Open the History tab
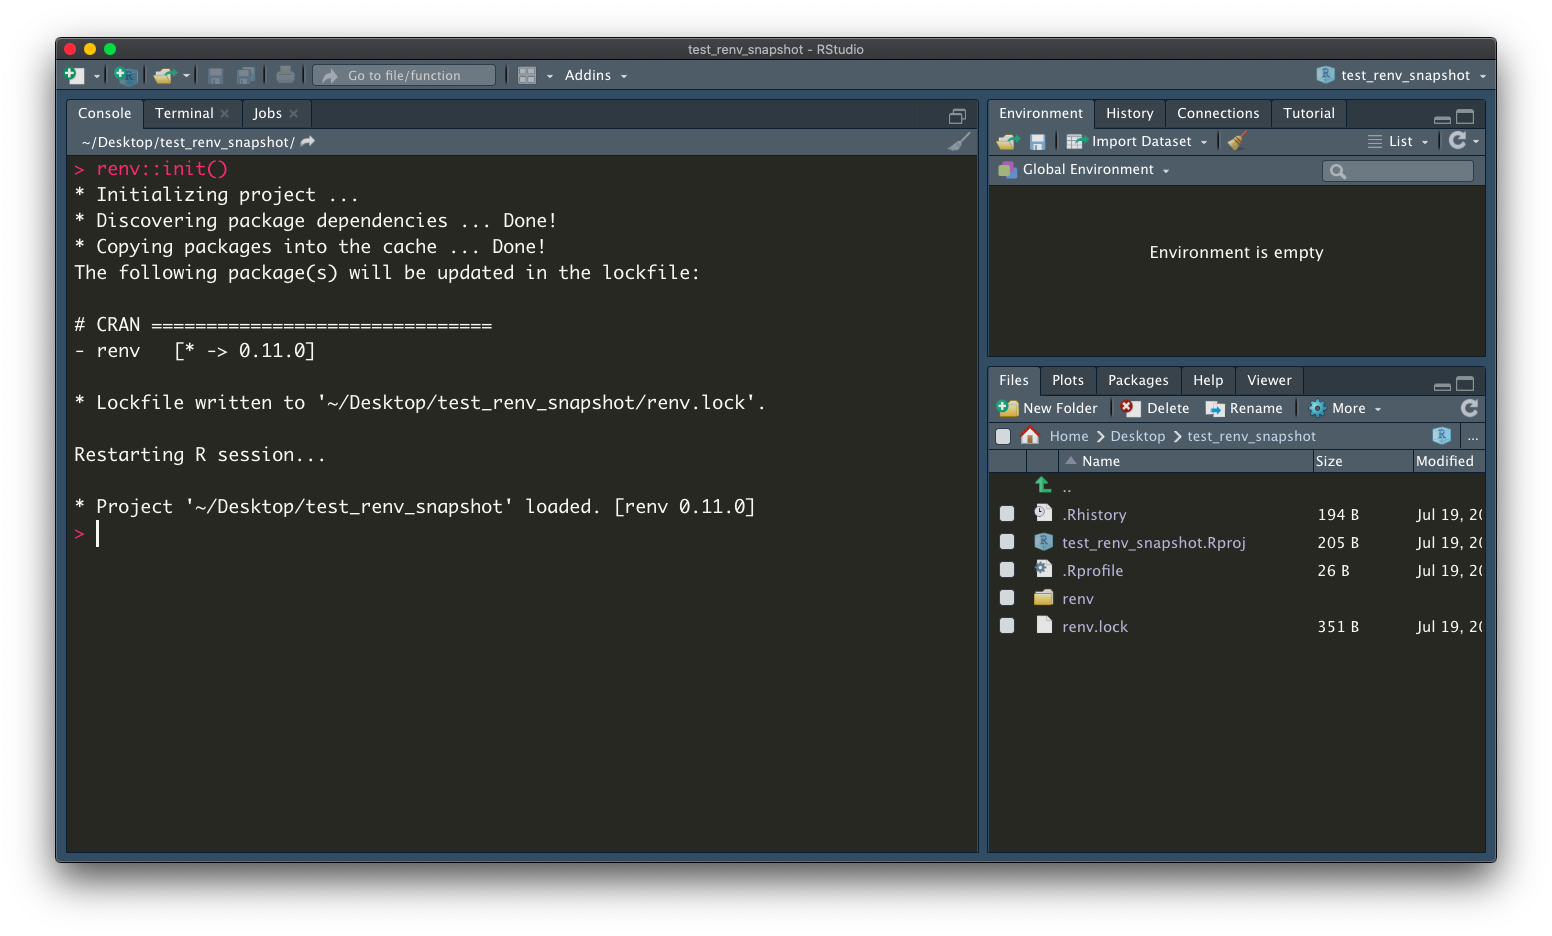The height and width of the screenshot is (936, 1552). [1130, 113]
